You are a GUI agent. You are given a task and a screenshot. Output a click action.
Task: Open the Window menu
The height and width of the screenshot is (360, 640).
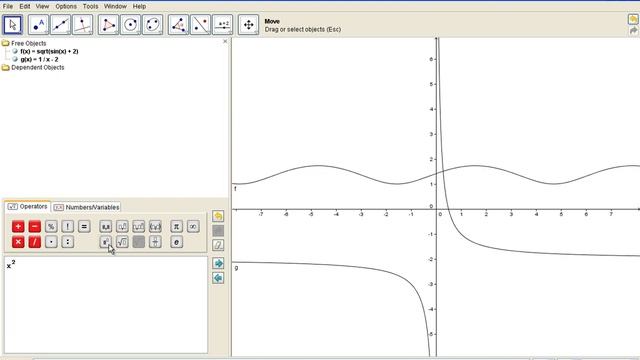pyautogui.click(x=116, y=7)
